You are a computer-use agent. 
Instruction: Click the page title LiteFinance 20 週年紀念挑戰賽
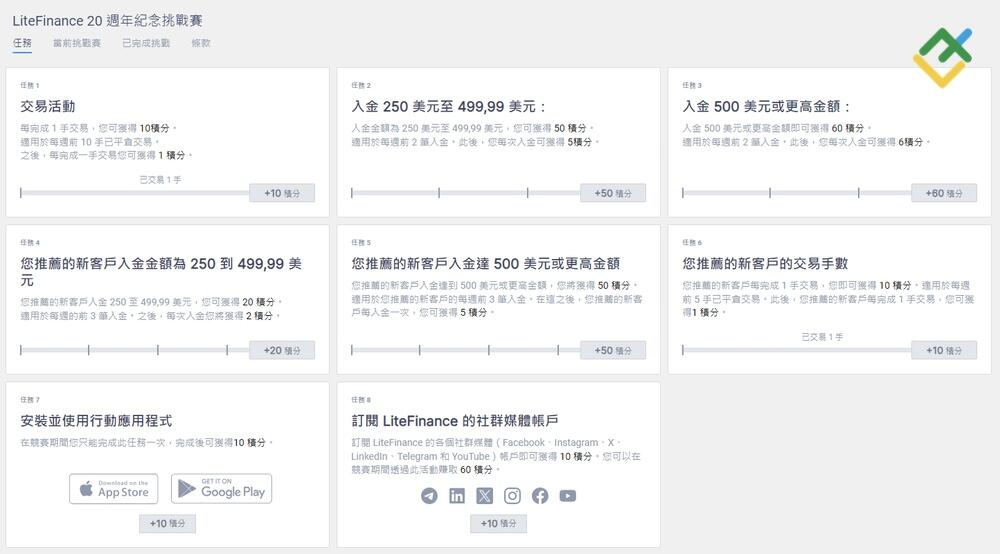[107, 20]
